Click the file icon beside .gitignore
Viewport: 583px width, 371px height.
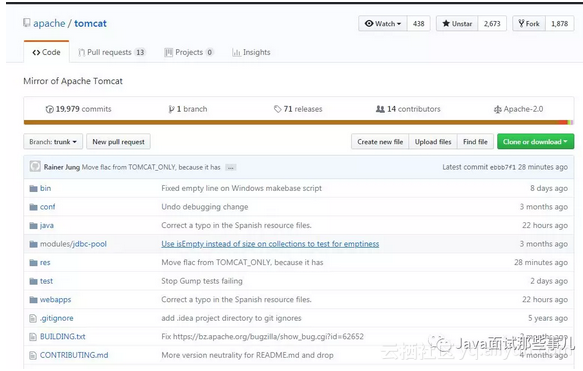[x=33, y=318]
